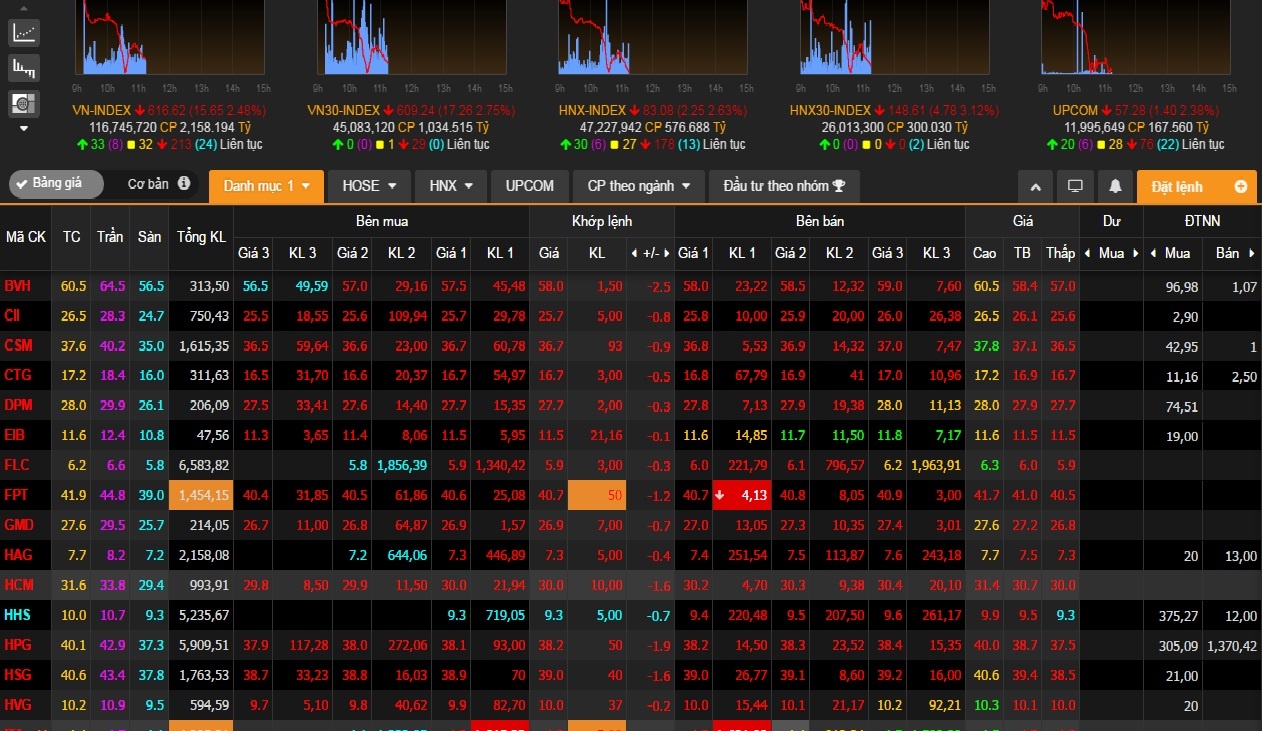
Task: Expand the Danh mục 1 dropdown
Action: pyautogui.click(x=266, y=186)
